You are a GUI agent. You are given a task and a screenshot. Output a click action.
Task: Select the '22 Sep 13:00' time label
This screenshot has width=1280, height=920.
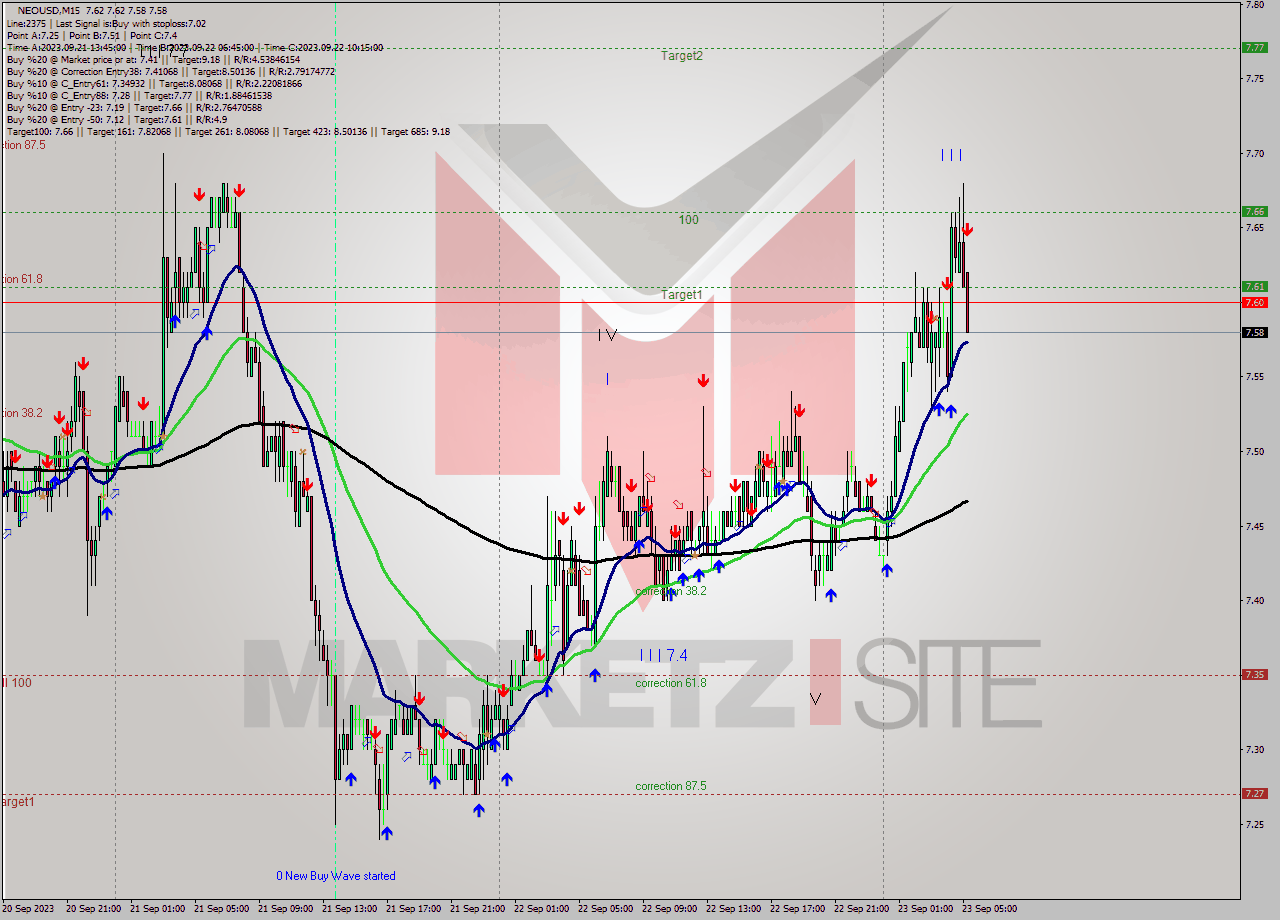coord(732,909)
